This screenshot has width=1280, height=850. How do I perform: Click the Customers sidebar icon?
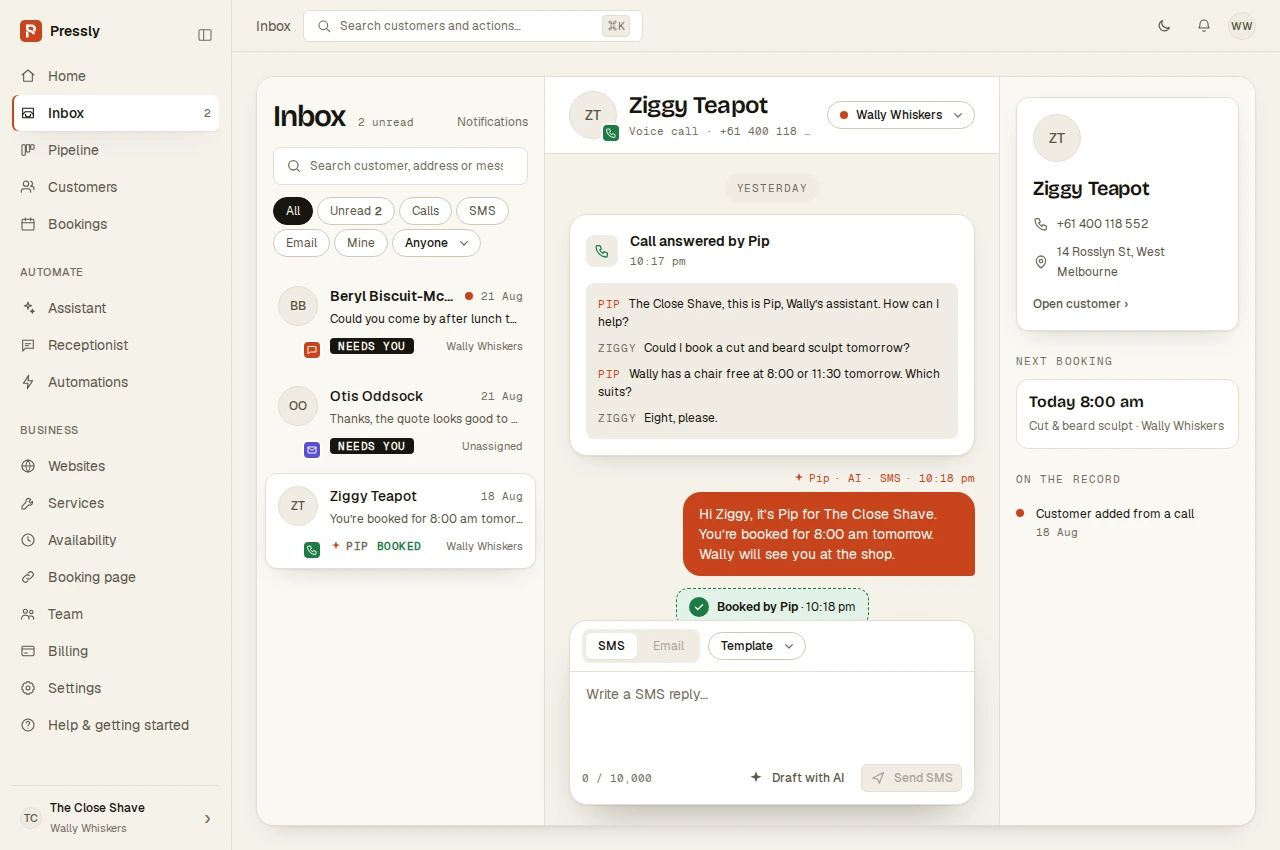point(28,187)
